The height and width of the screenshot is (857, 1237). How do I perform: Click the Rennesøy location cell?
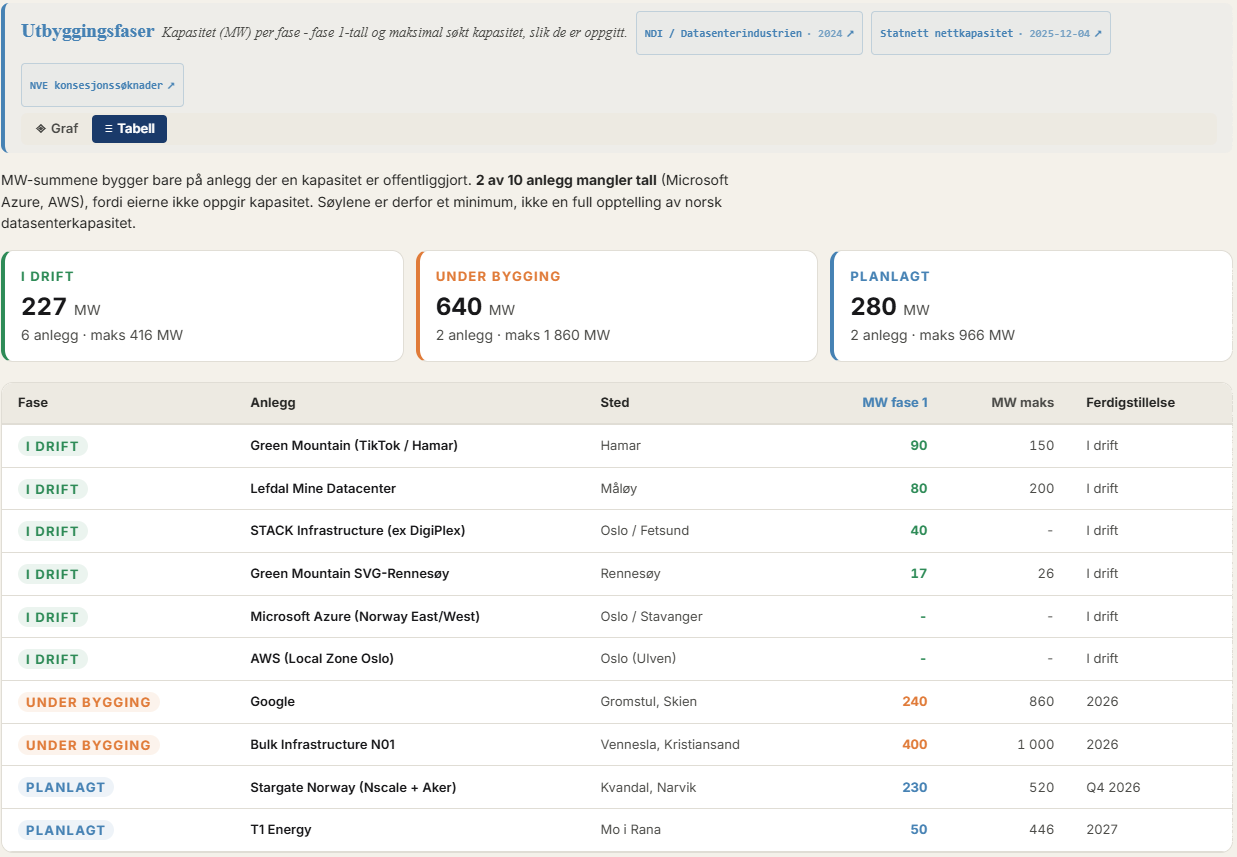[x=630, y=573]
